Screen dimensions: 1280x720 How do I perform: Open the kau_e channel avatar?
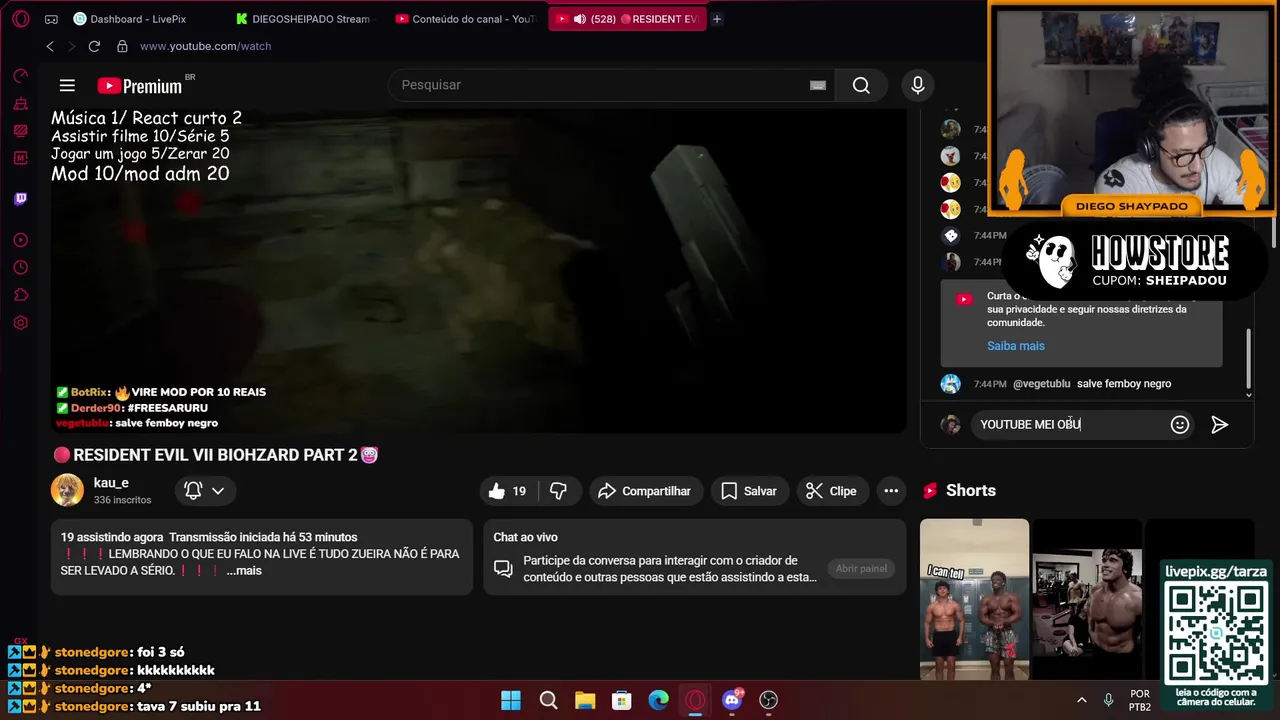coord(68,490)
